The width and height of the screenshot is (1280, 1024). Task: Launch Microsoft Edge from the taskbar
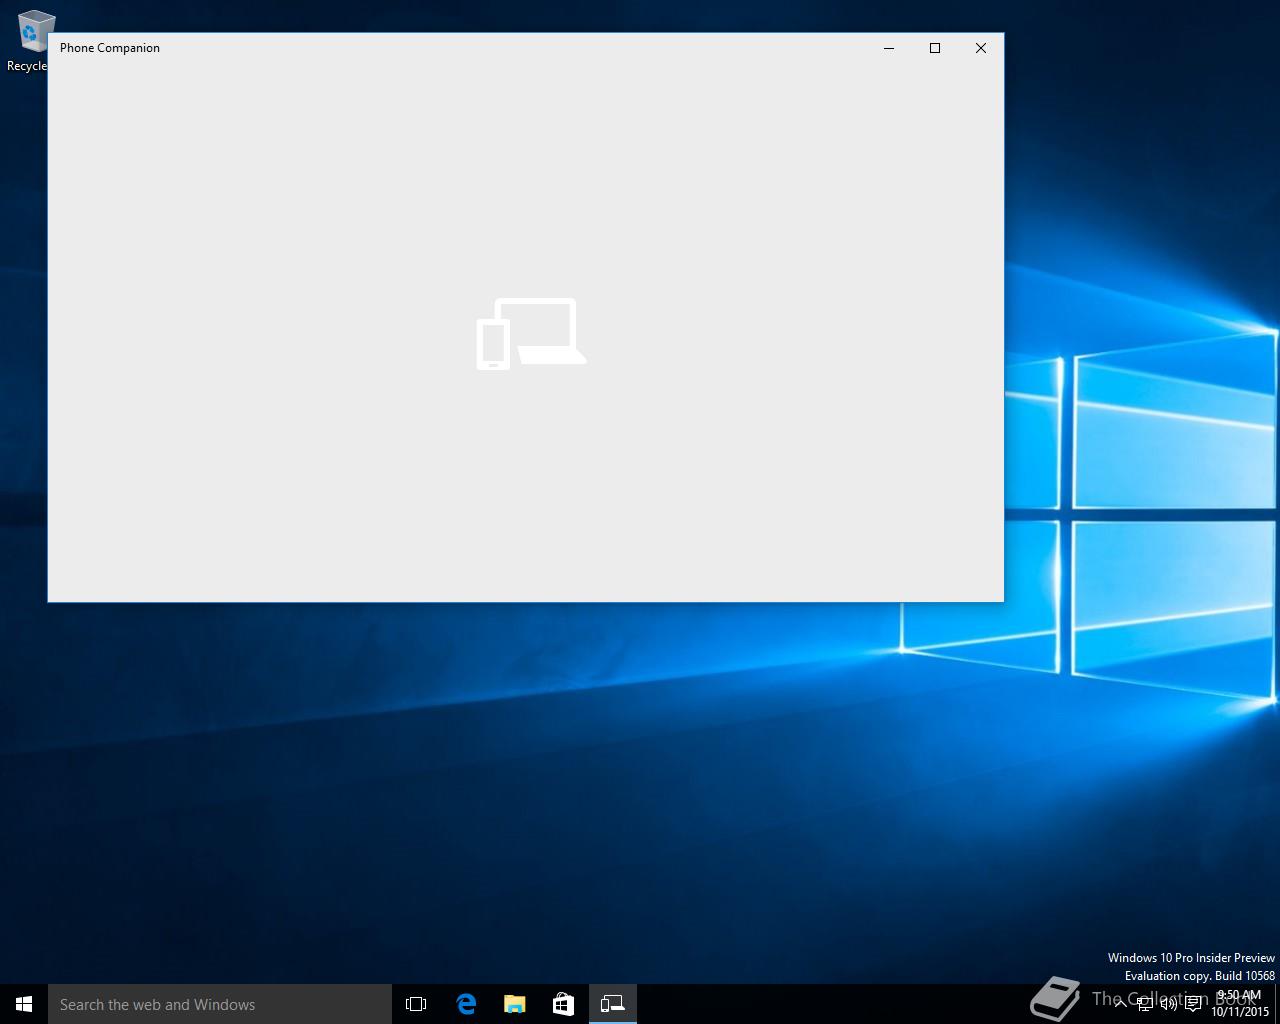tap(466, 1004)
